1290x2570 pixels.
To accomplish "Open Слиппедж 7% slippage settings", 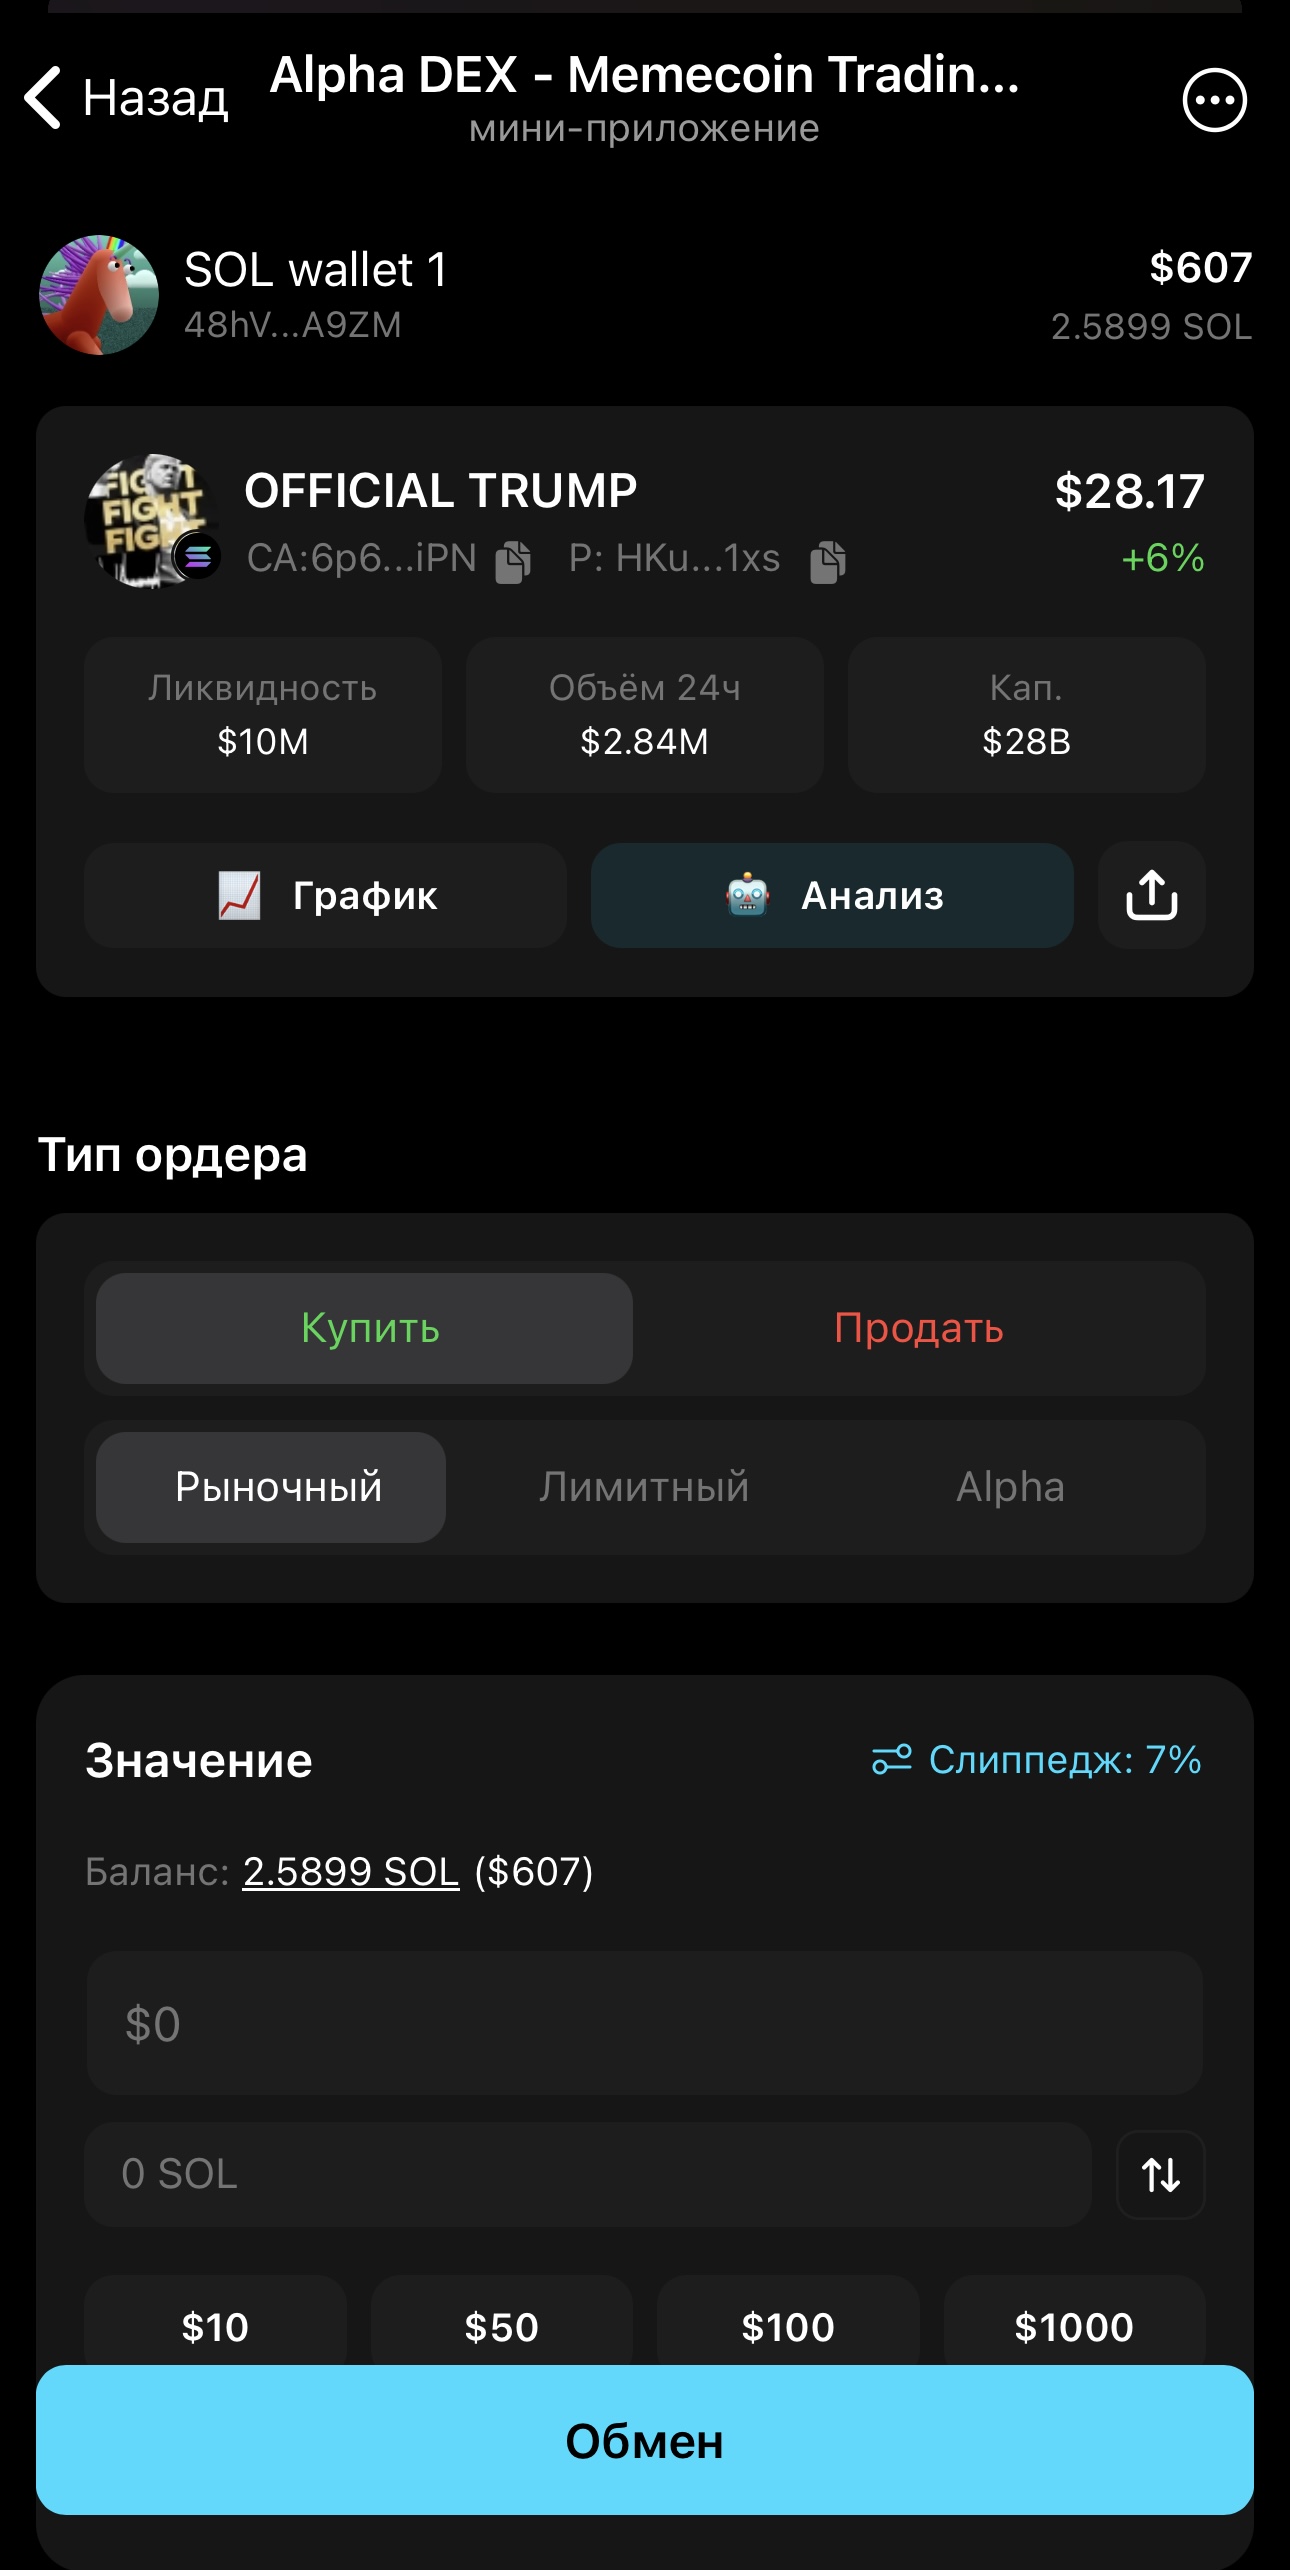I will [x=1036, y=1760].
